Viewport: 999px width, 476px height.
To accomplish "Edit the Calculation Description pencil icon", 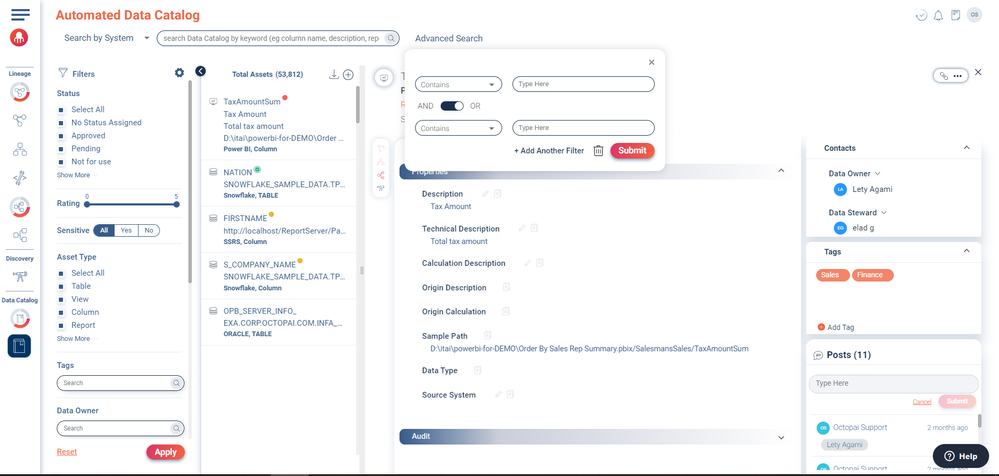I will 528,263.
